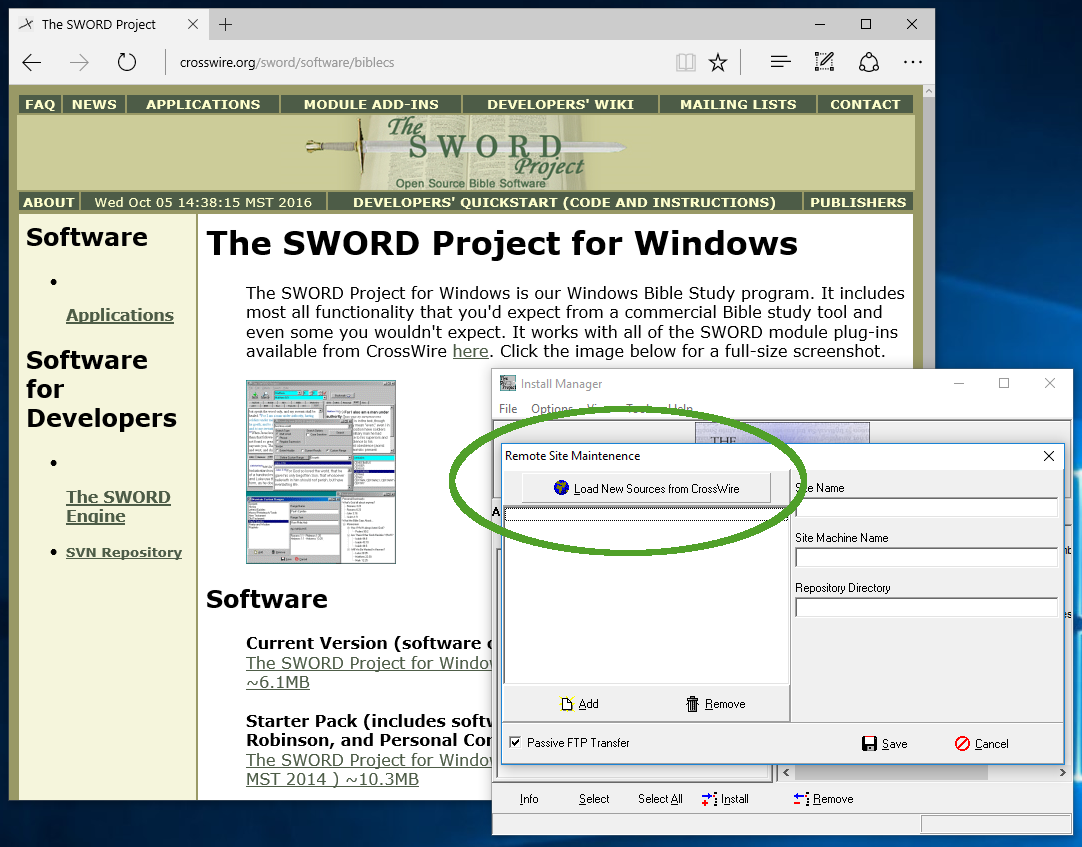
Task: Click inside the Site Machine Name field
Action: [x=926, y=557]
